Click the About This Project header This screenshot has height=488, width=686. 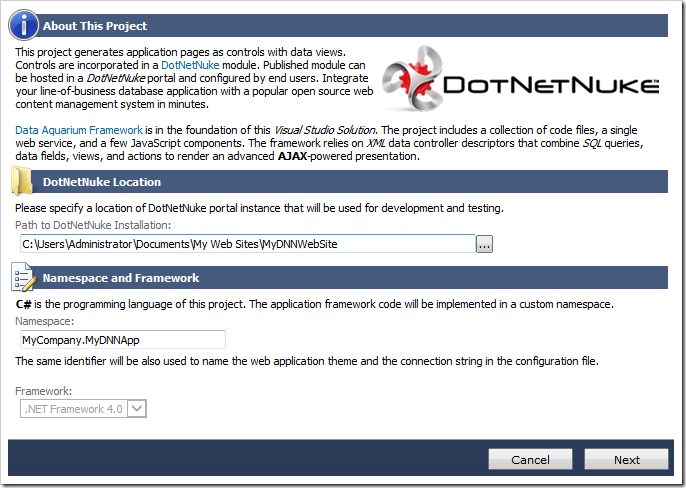click(x=95, y=26)
